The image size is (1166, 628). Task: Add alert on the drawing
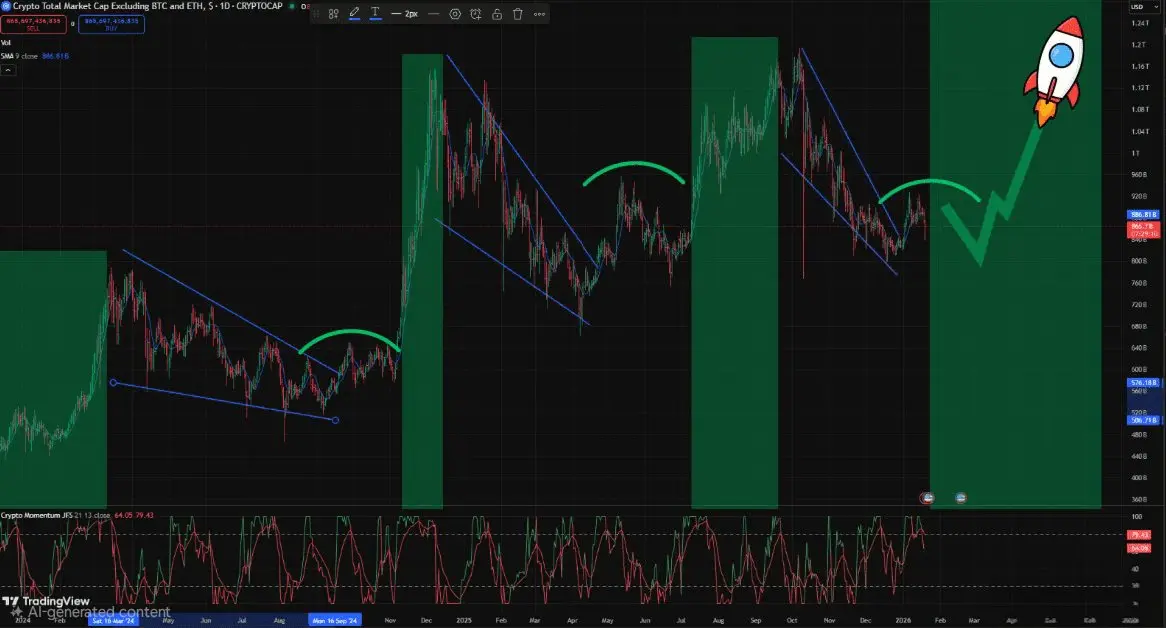coord(476,14)
